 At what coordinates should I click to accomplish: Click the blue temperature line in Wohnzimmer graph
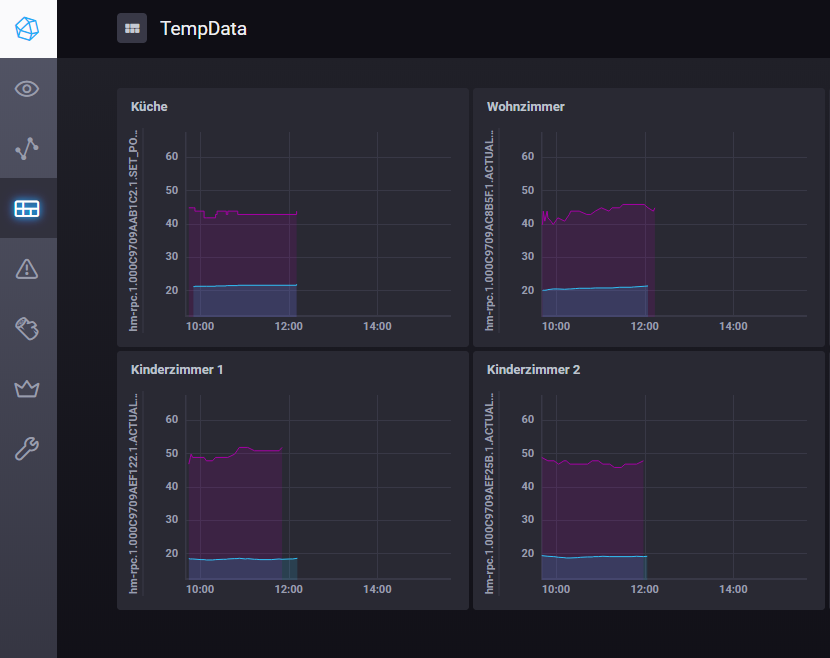(600, 288)
